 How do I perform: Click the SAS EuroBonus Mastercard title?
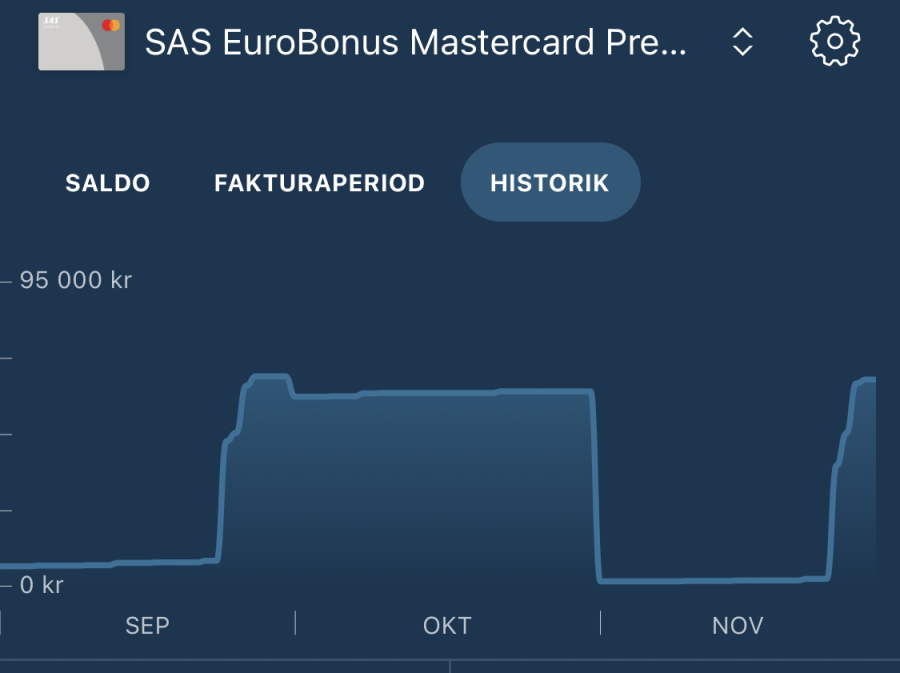click(x=416, y=42)
